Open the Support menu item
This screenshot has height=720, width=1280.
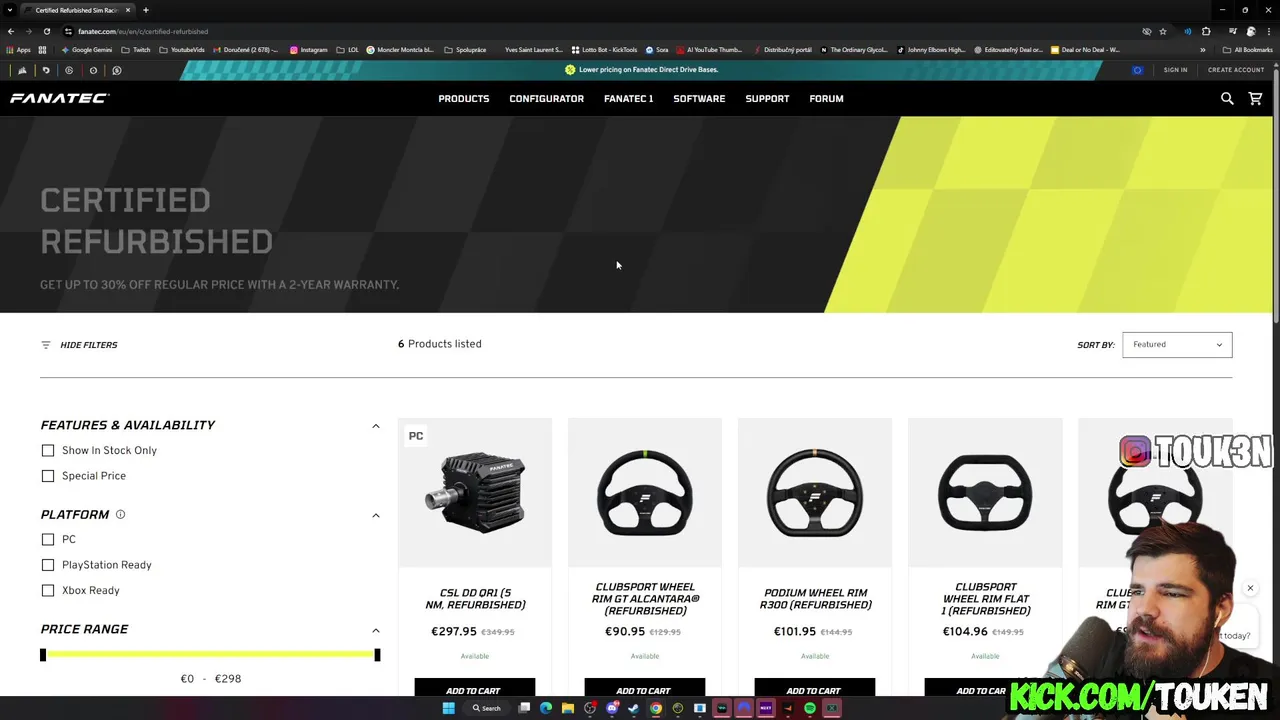tap(767, 99)
